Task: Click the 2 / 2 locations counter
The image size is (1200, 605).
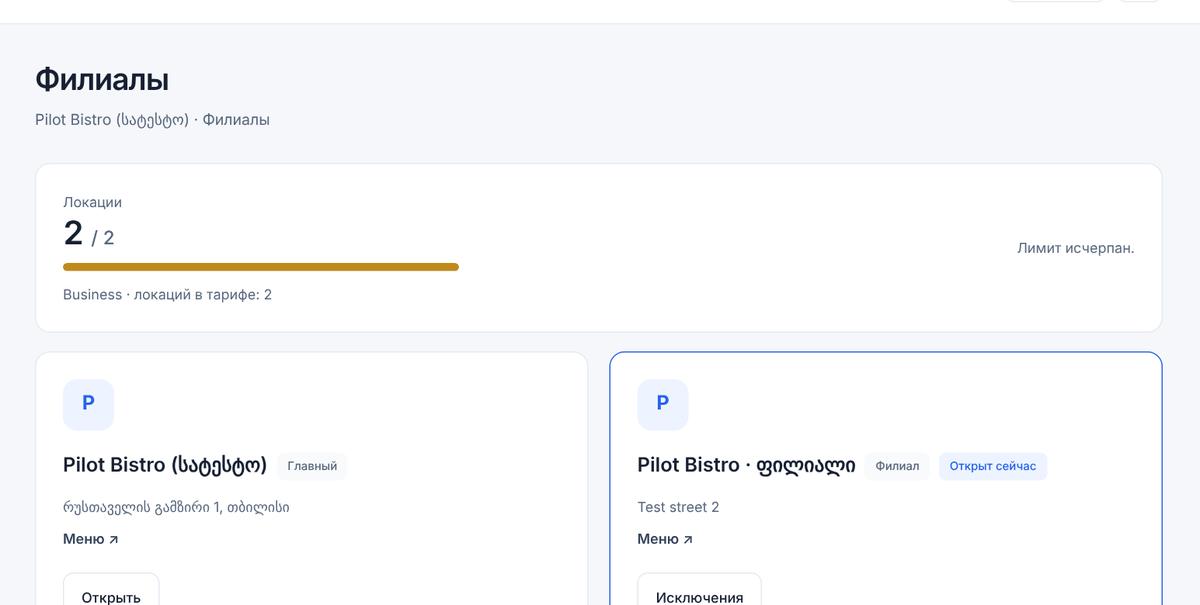Action: 89,234
